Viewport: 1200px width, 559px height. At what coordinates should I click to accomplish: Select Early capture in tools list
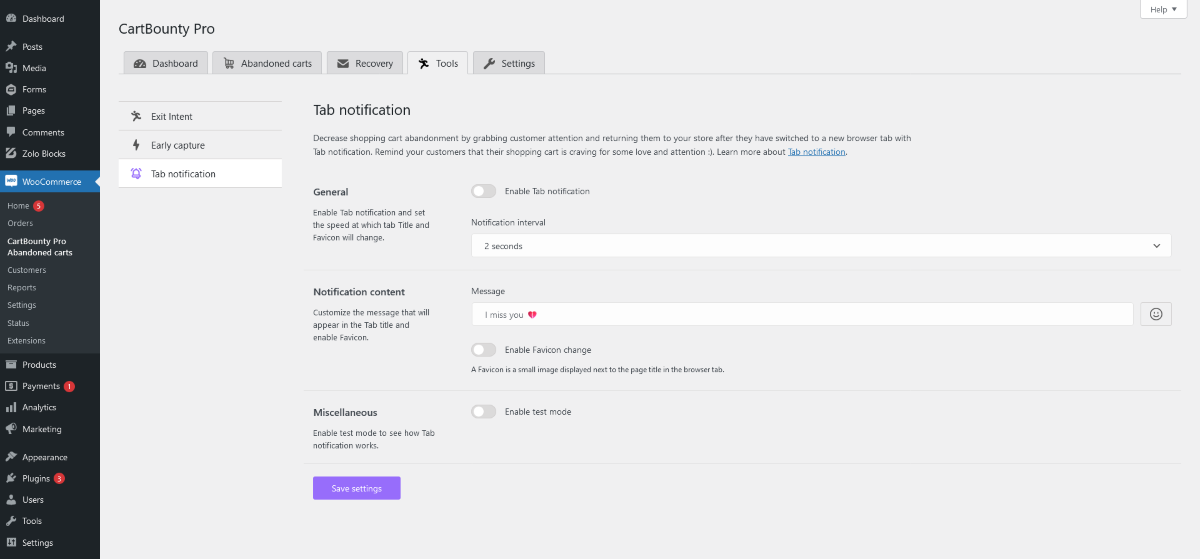(x=200, y=145)
